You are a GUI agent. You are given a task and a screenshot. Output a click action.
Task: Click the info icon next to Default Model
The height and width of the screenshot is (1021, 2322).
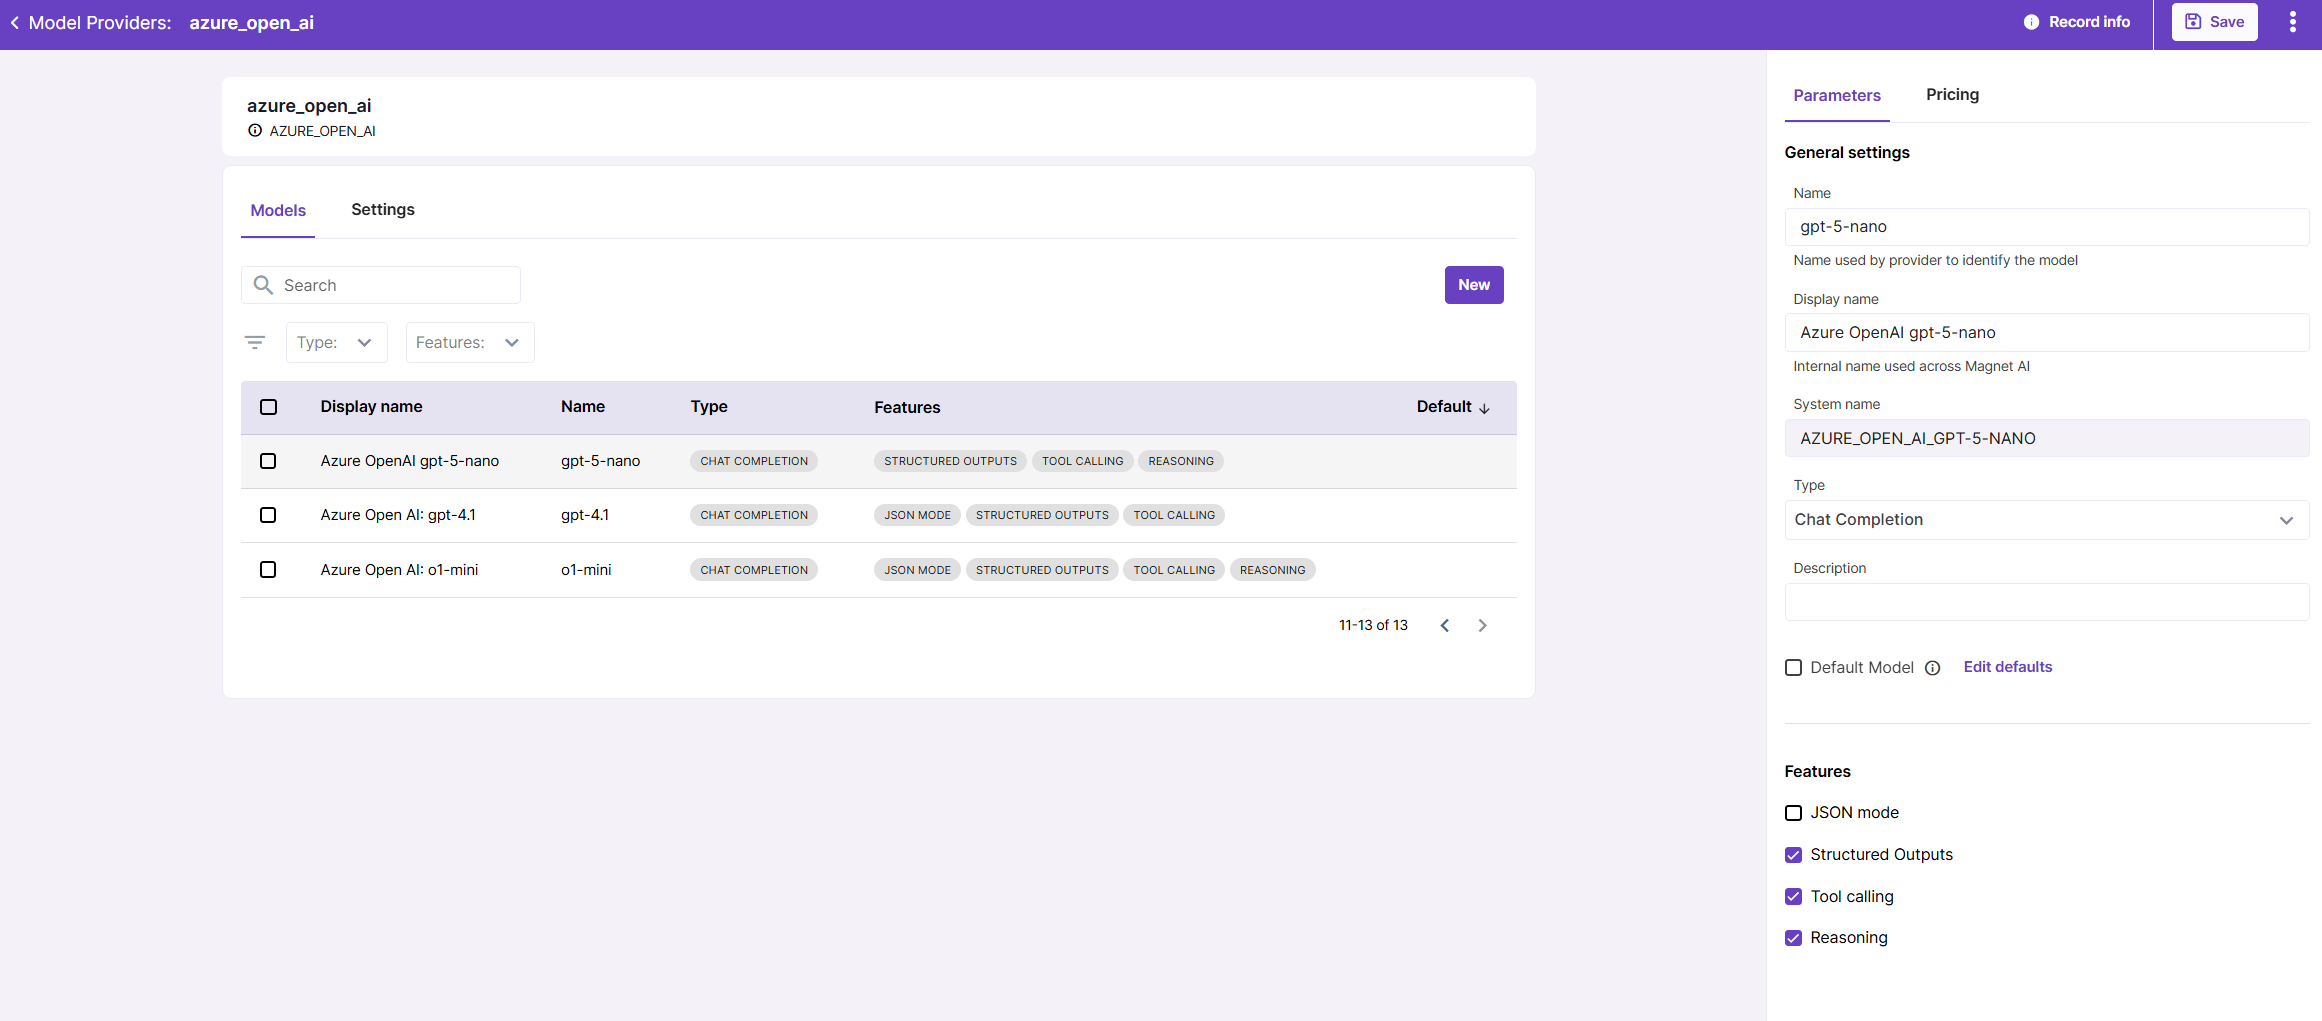pyautogui.click(x=1932, y=668)
